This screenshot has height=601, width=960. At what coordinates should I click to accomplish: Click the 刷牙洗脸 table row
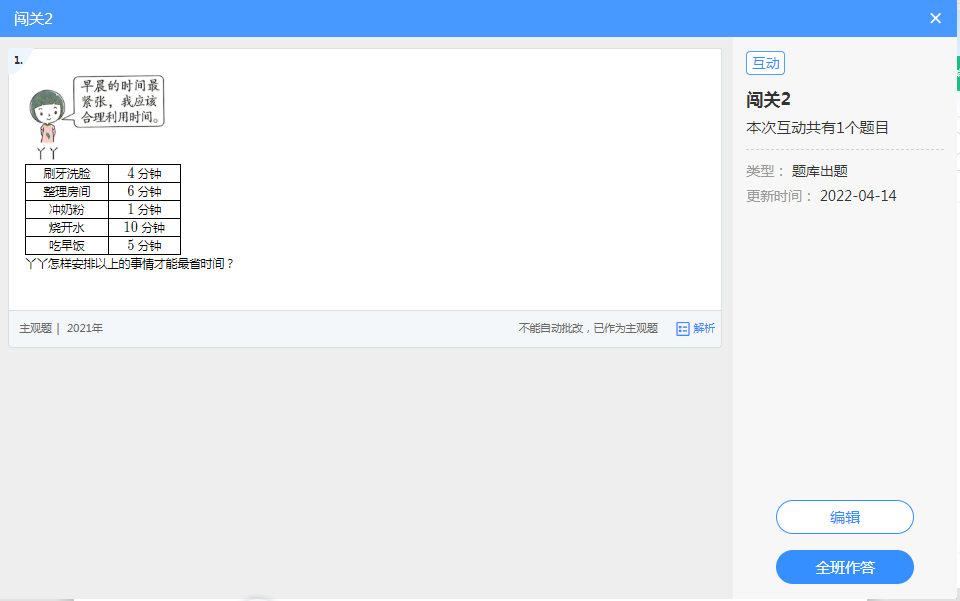click(x=102, y=173)
